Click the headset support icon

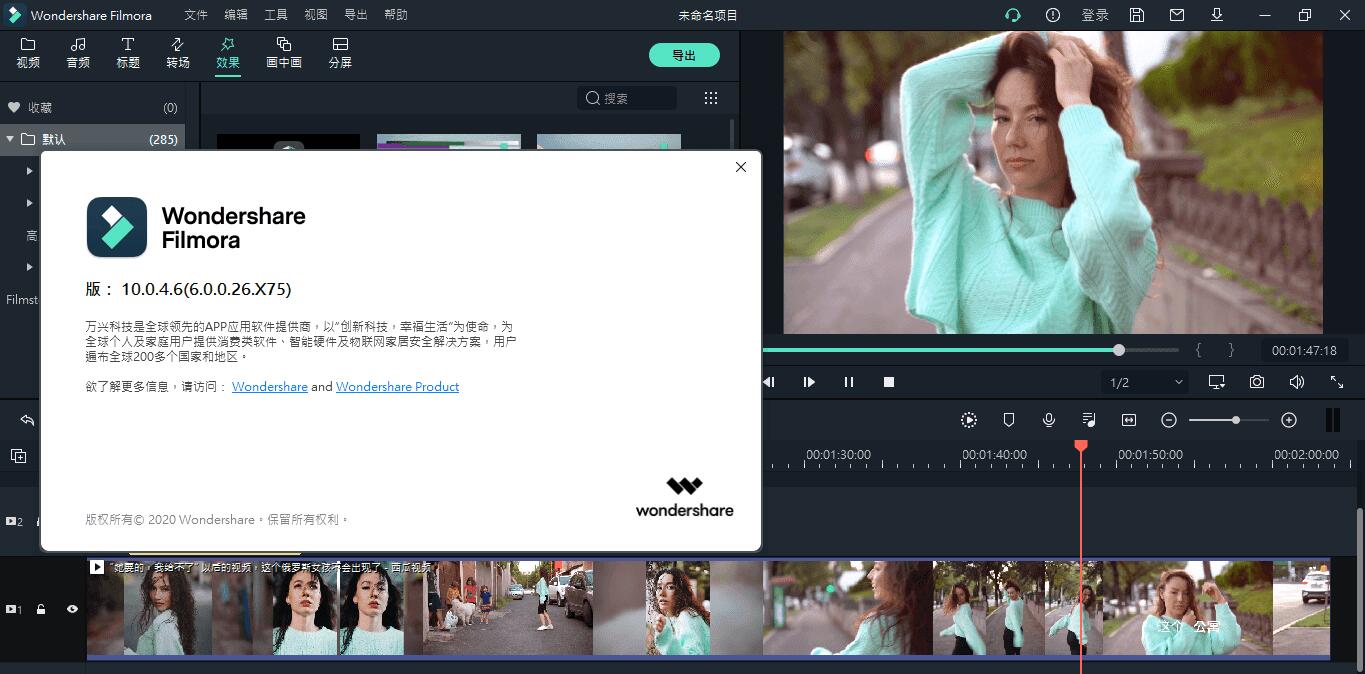(x=1013, y=15)
